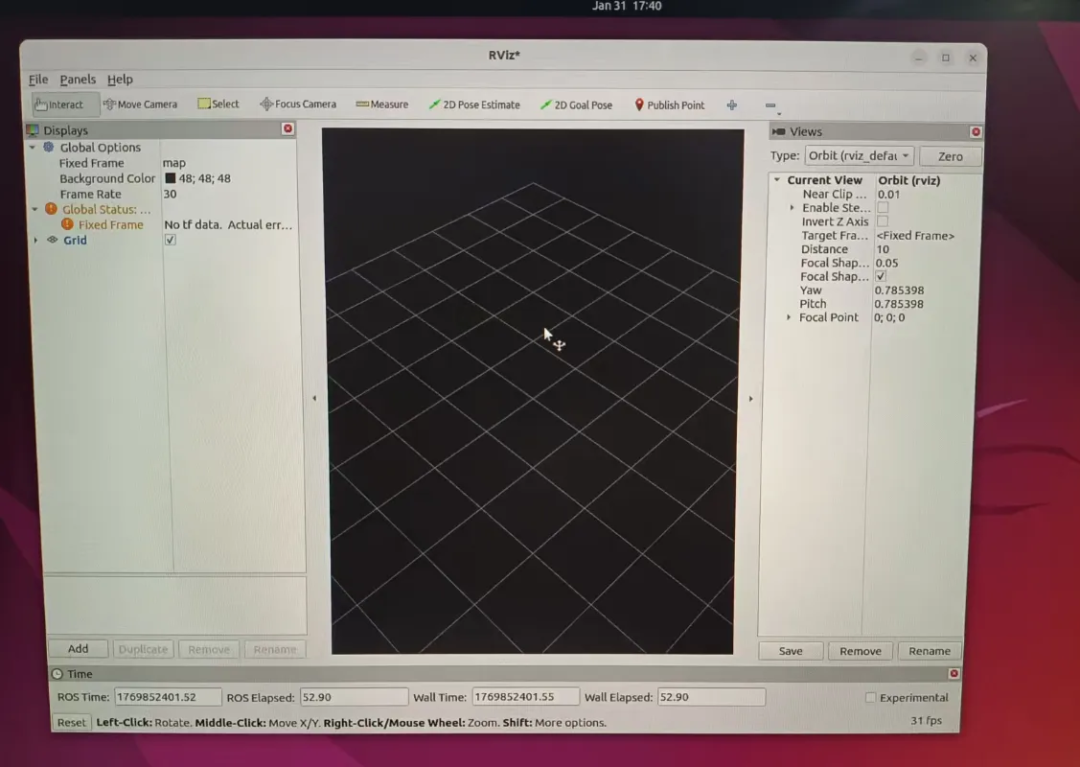Click the Add display button
1080x767 pixels.
[x=78, y=649]
